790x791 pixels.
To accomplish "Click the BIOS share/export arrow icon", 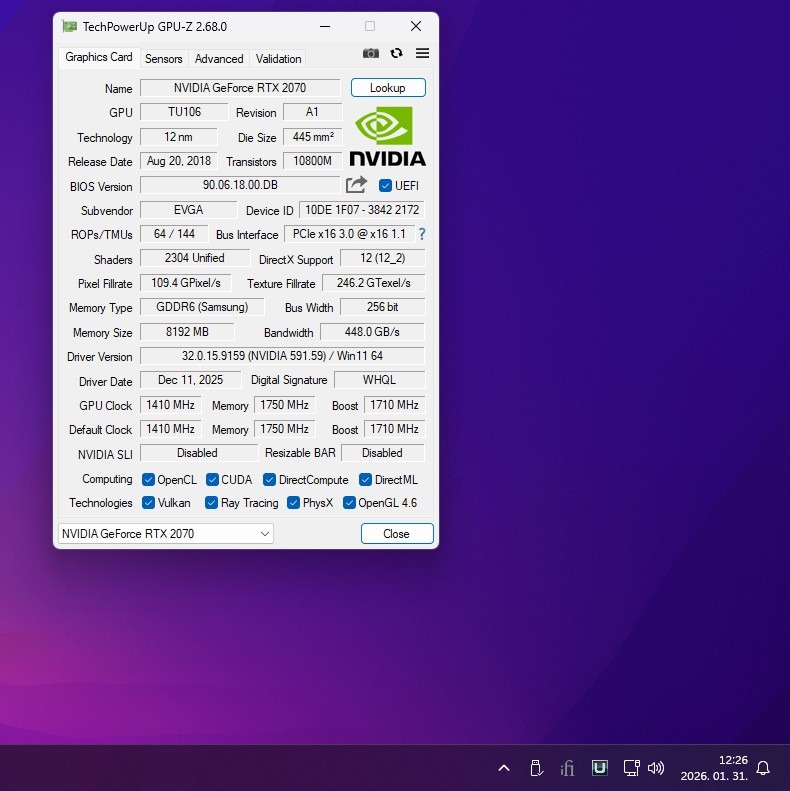I will pyautogui.click(x=356, y=185).
